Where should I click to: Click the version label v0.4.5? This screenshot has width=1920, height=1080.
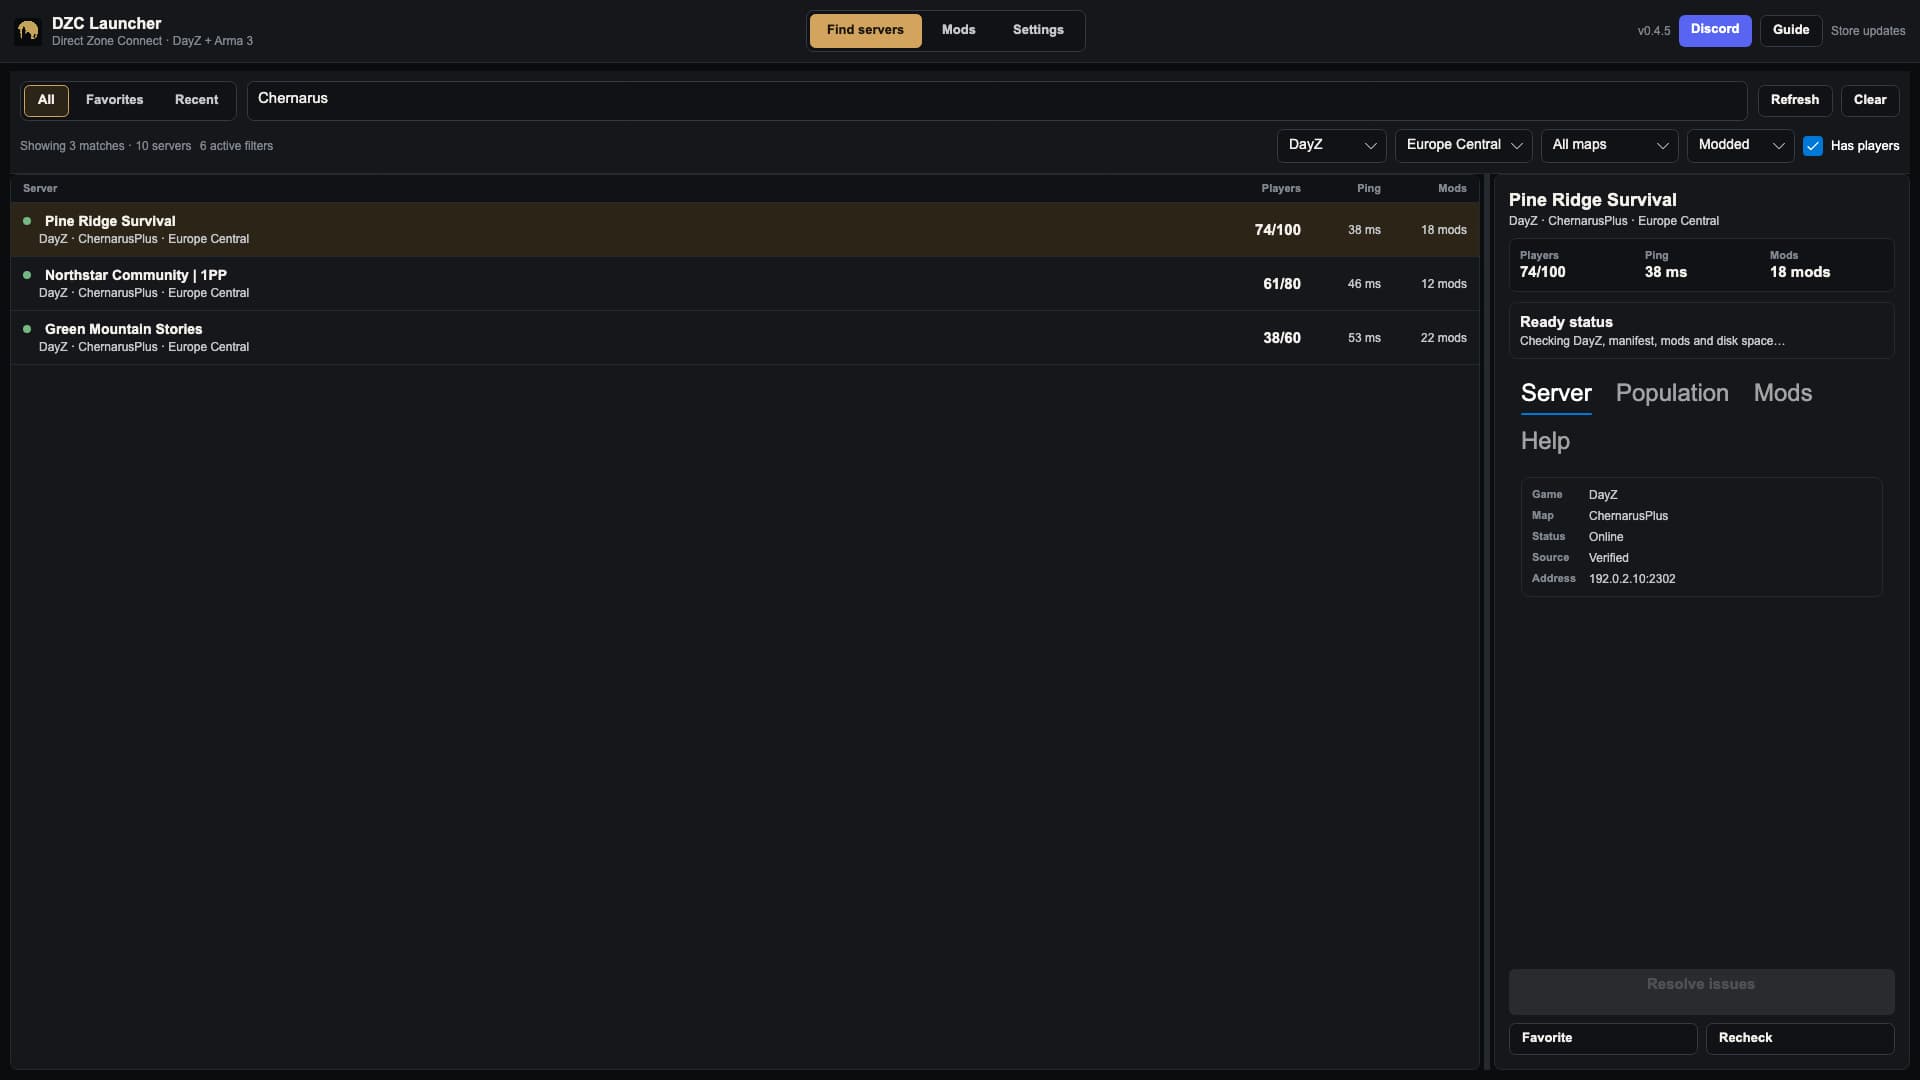[x=1654, y=31]
